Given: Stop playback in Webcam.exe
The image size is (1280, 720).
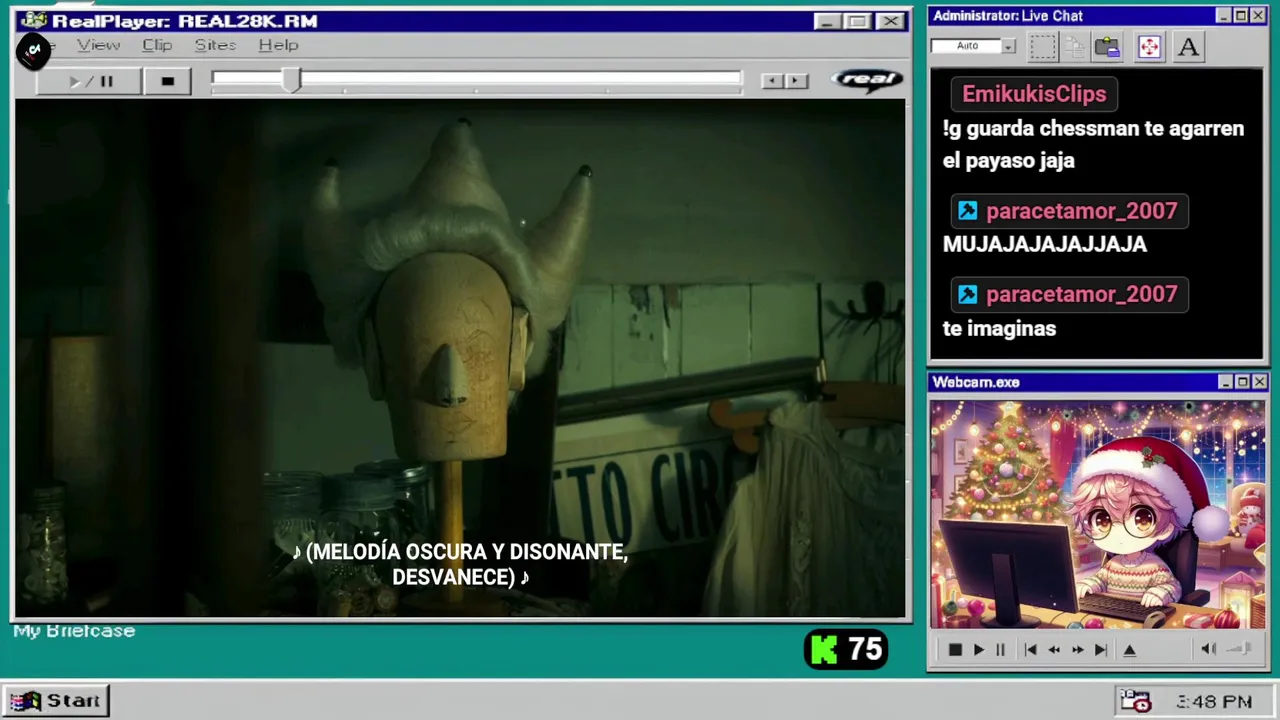Looking at the screenshot, I should pyautogui.click(x=954, y=650).
